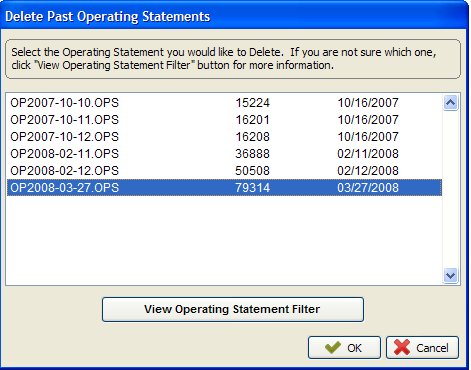471x370 pixels.
Task: Open View Operating Statement Filter
Action: tap(233, 309)
